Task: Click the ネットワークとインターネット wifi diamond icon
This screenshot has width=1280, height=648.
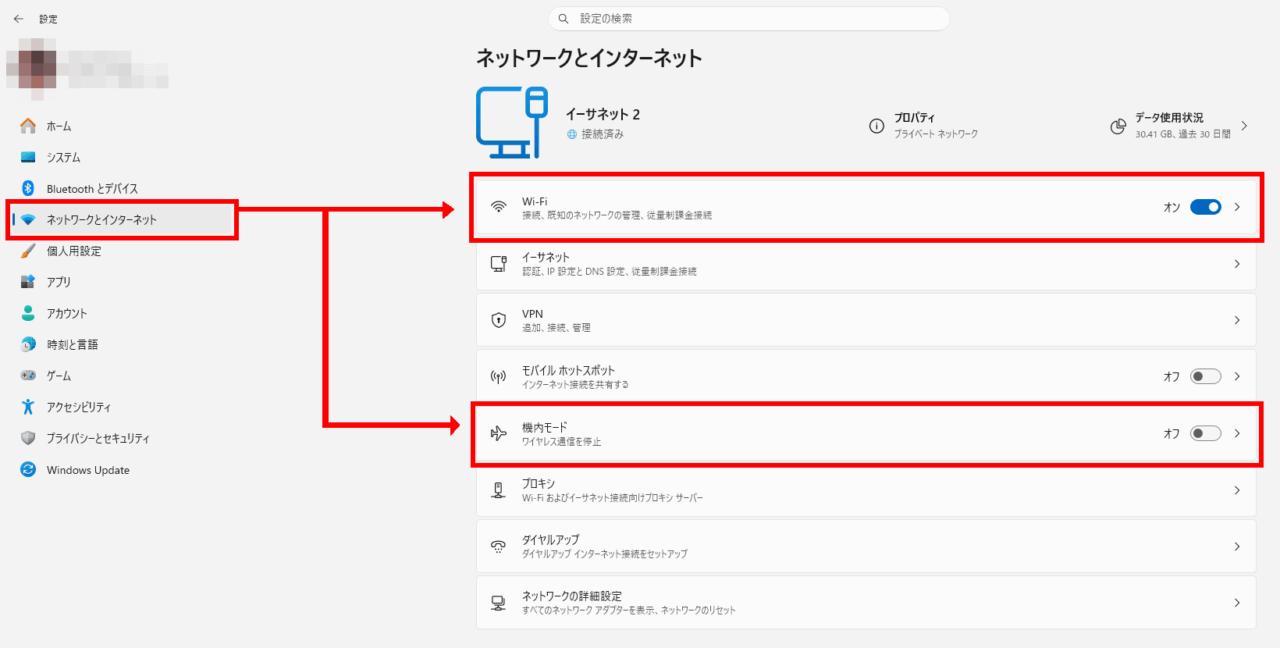Action: [x=28, y=220]
